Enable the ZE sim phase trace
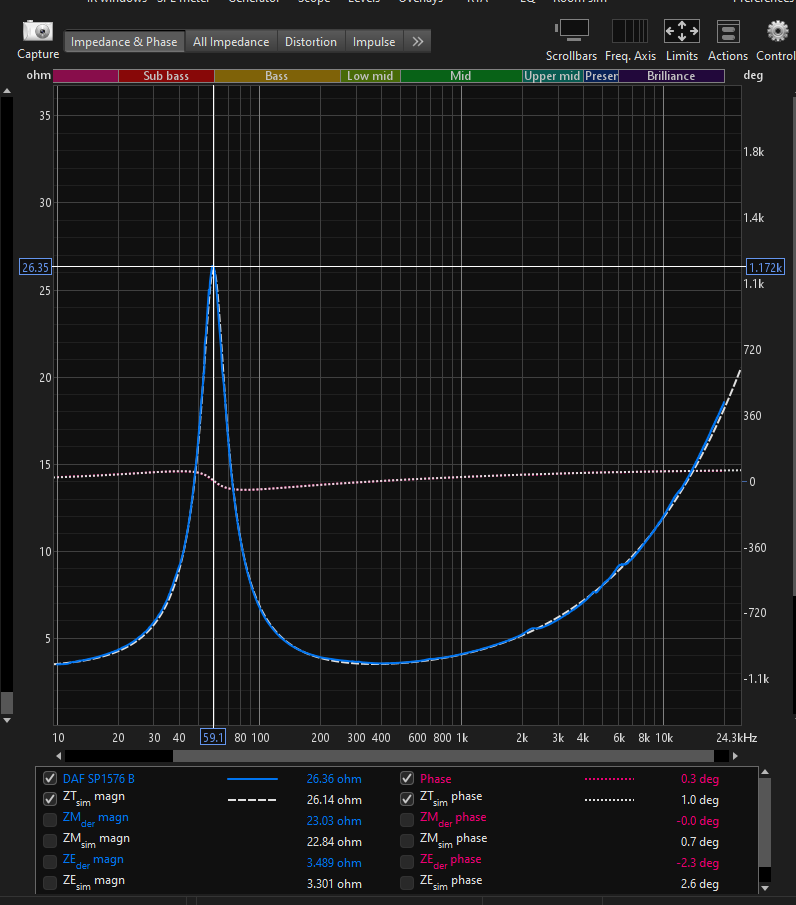Viewport: 796px width, 905px height. coord(407,882)
